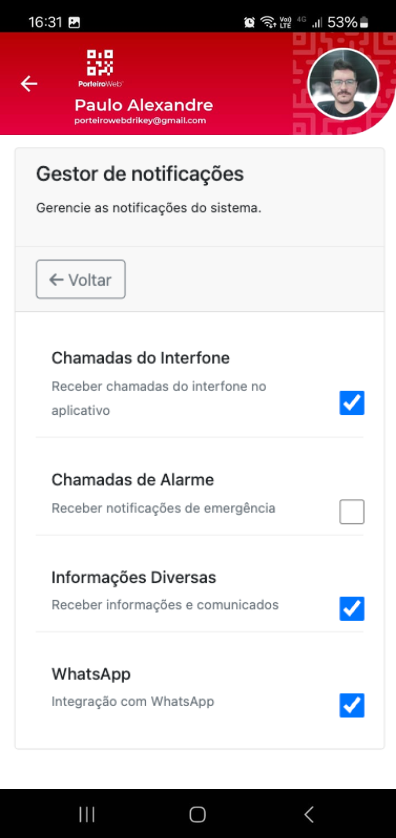
Task: Enable Chamadas de Alarme checkbox
Action: coord(352,511)
